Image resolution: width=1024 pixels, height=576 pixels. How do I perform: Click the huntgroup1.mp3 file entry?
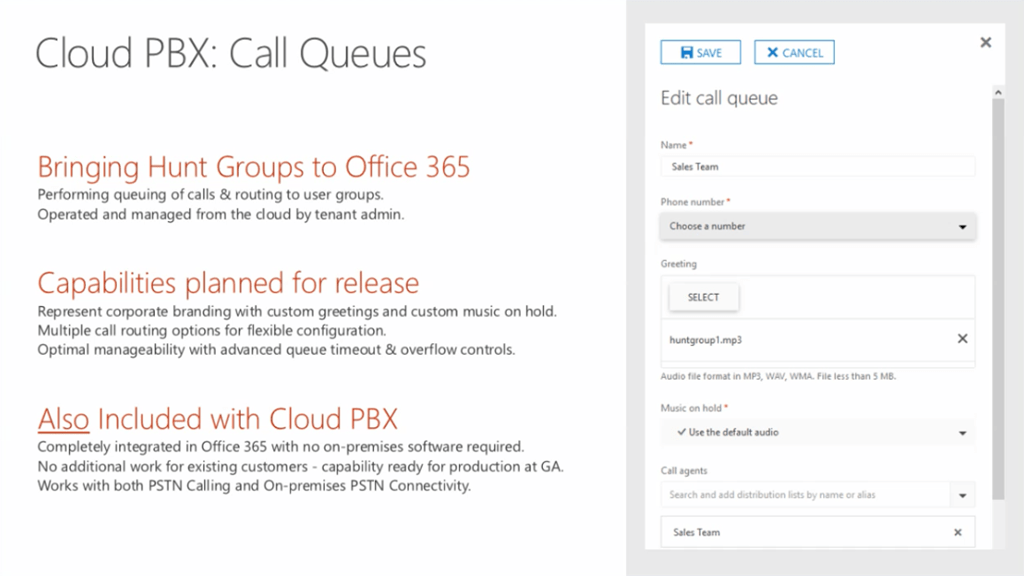click(x=706, y=340)
